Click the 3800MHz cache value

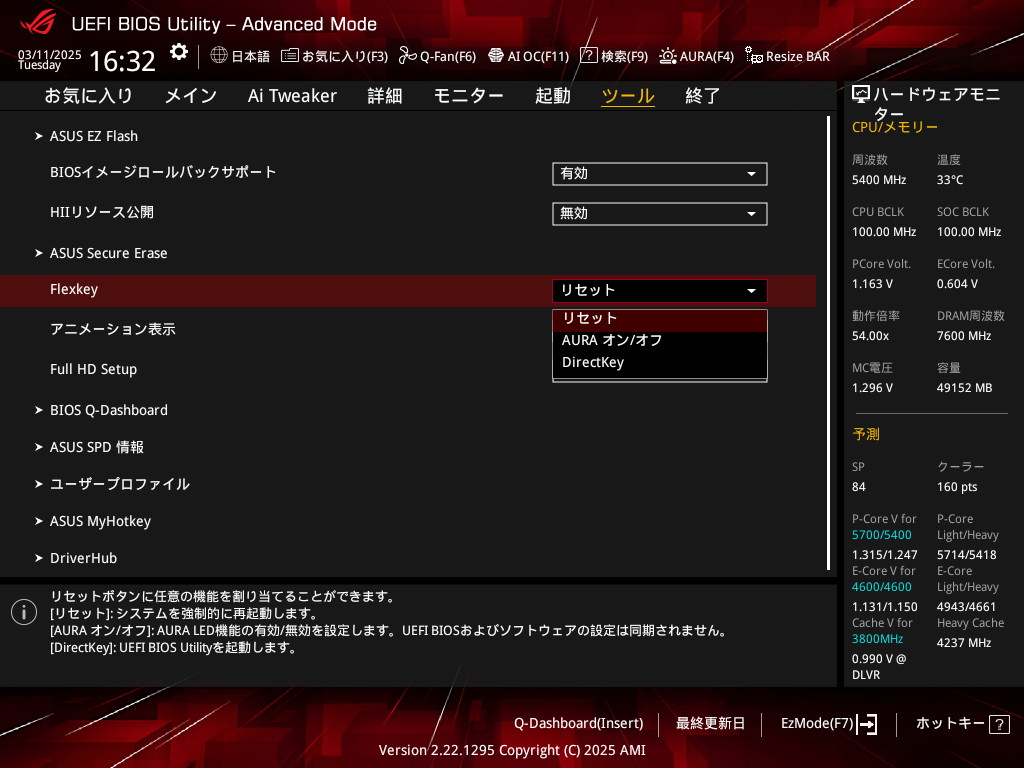point(877,639)
